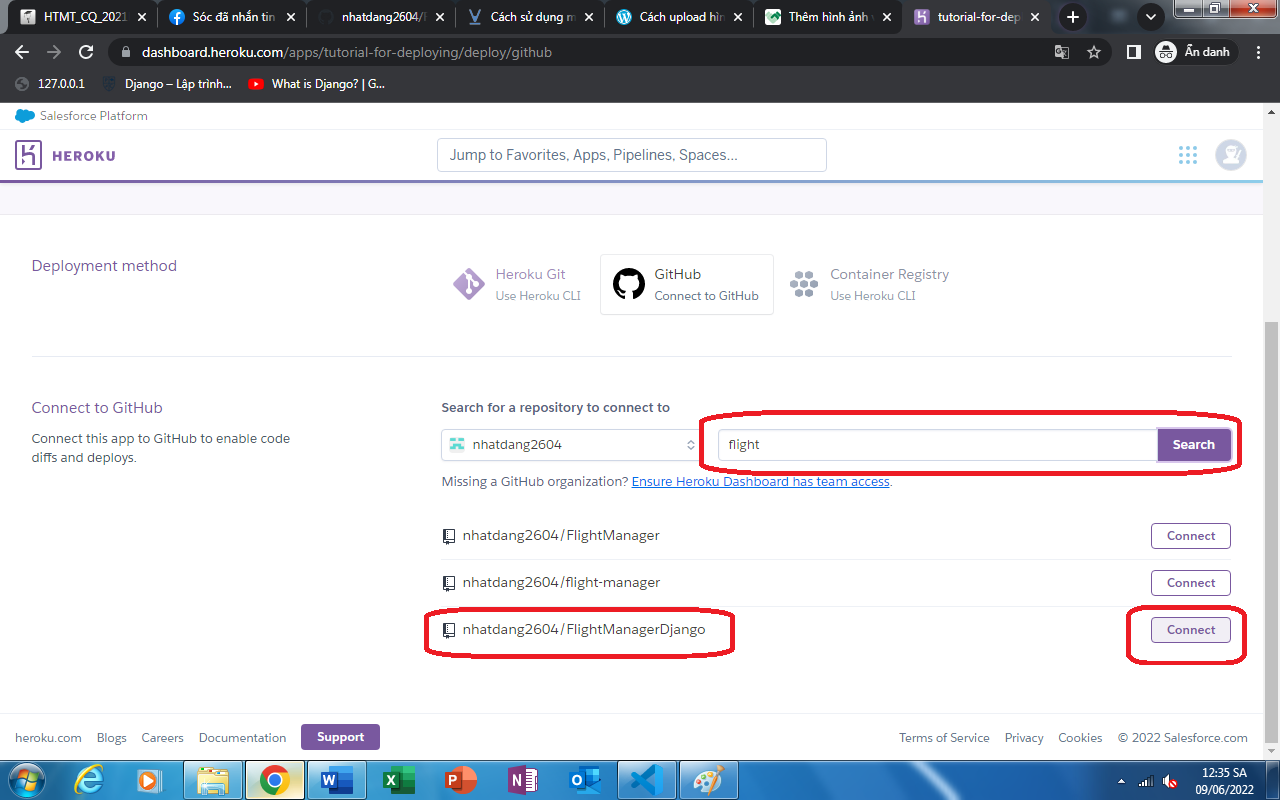Connect the nhatdang2604/FlightManager repository
Viewport: 1280px width, 800px height.
point(1191,536)
